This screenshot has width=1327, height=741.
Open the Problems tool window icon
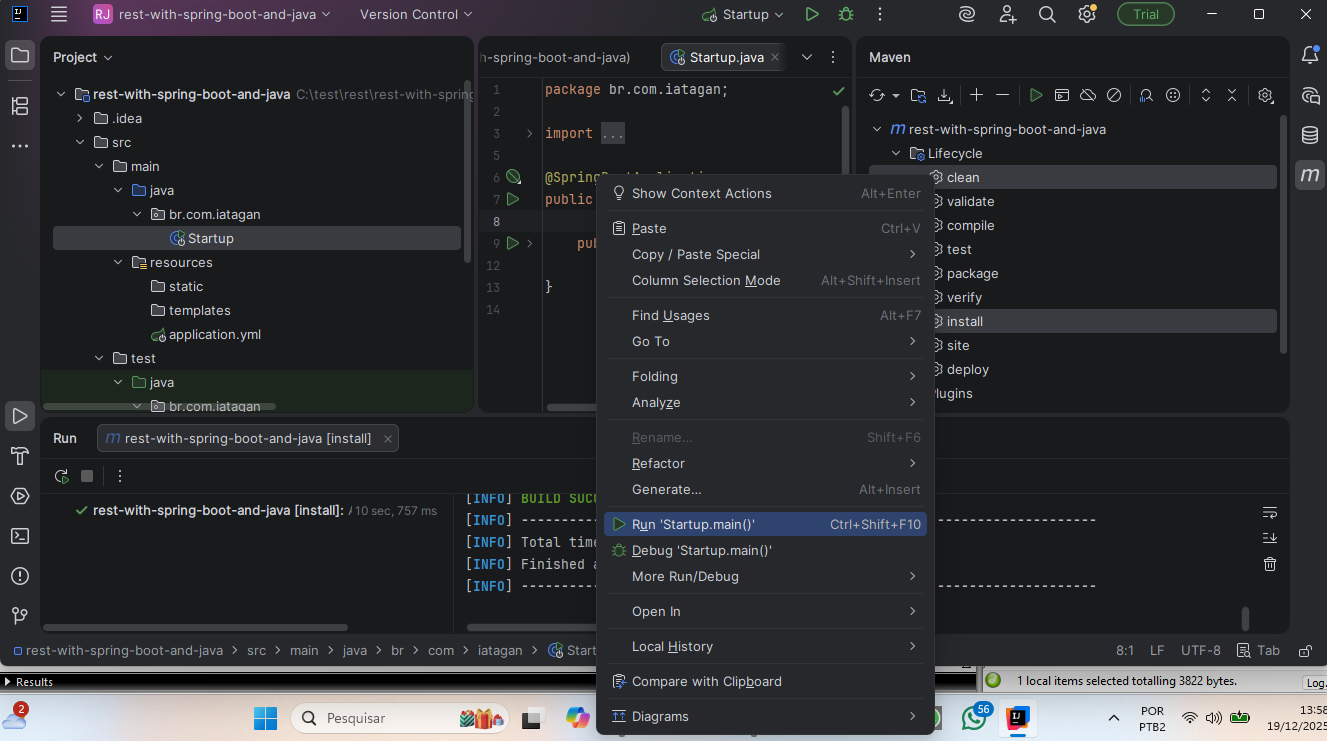tap(19, 576)
